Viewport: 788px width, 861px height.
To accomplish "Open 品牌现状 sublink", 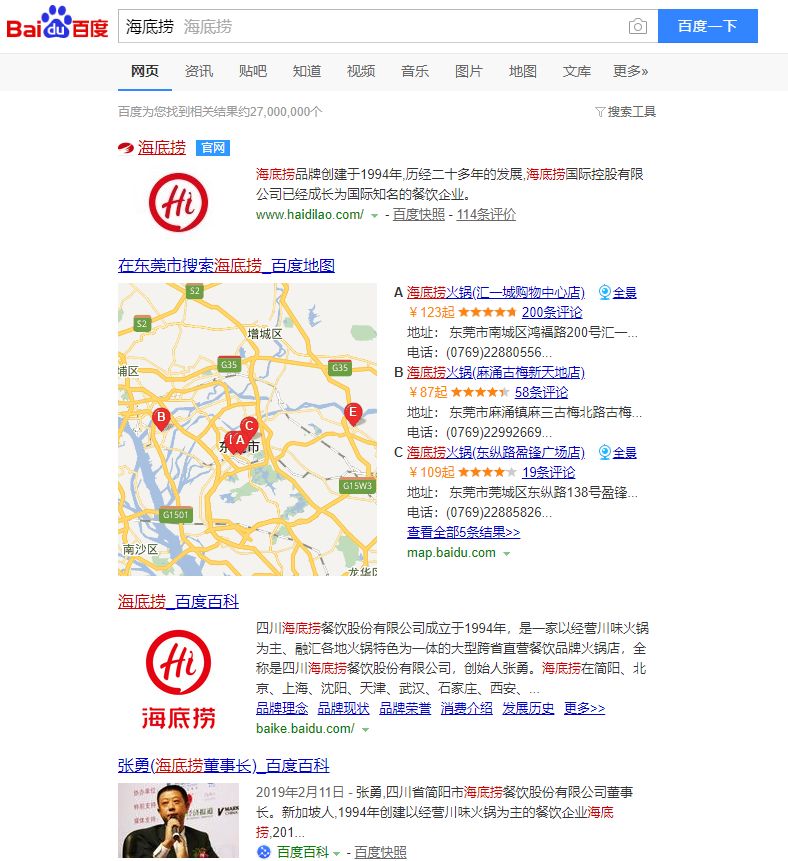I will click(343, 708).
